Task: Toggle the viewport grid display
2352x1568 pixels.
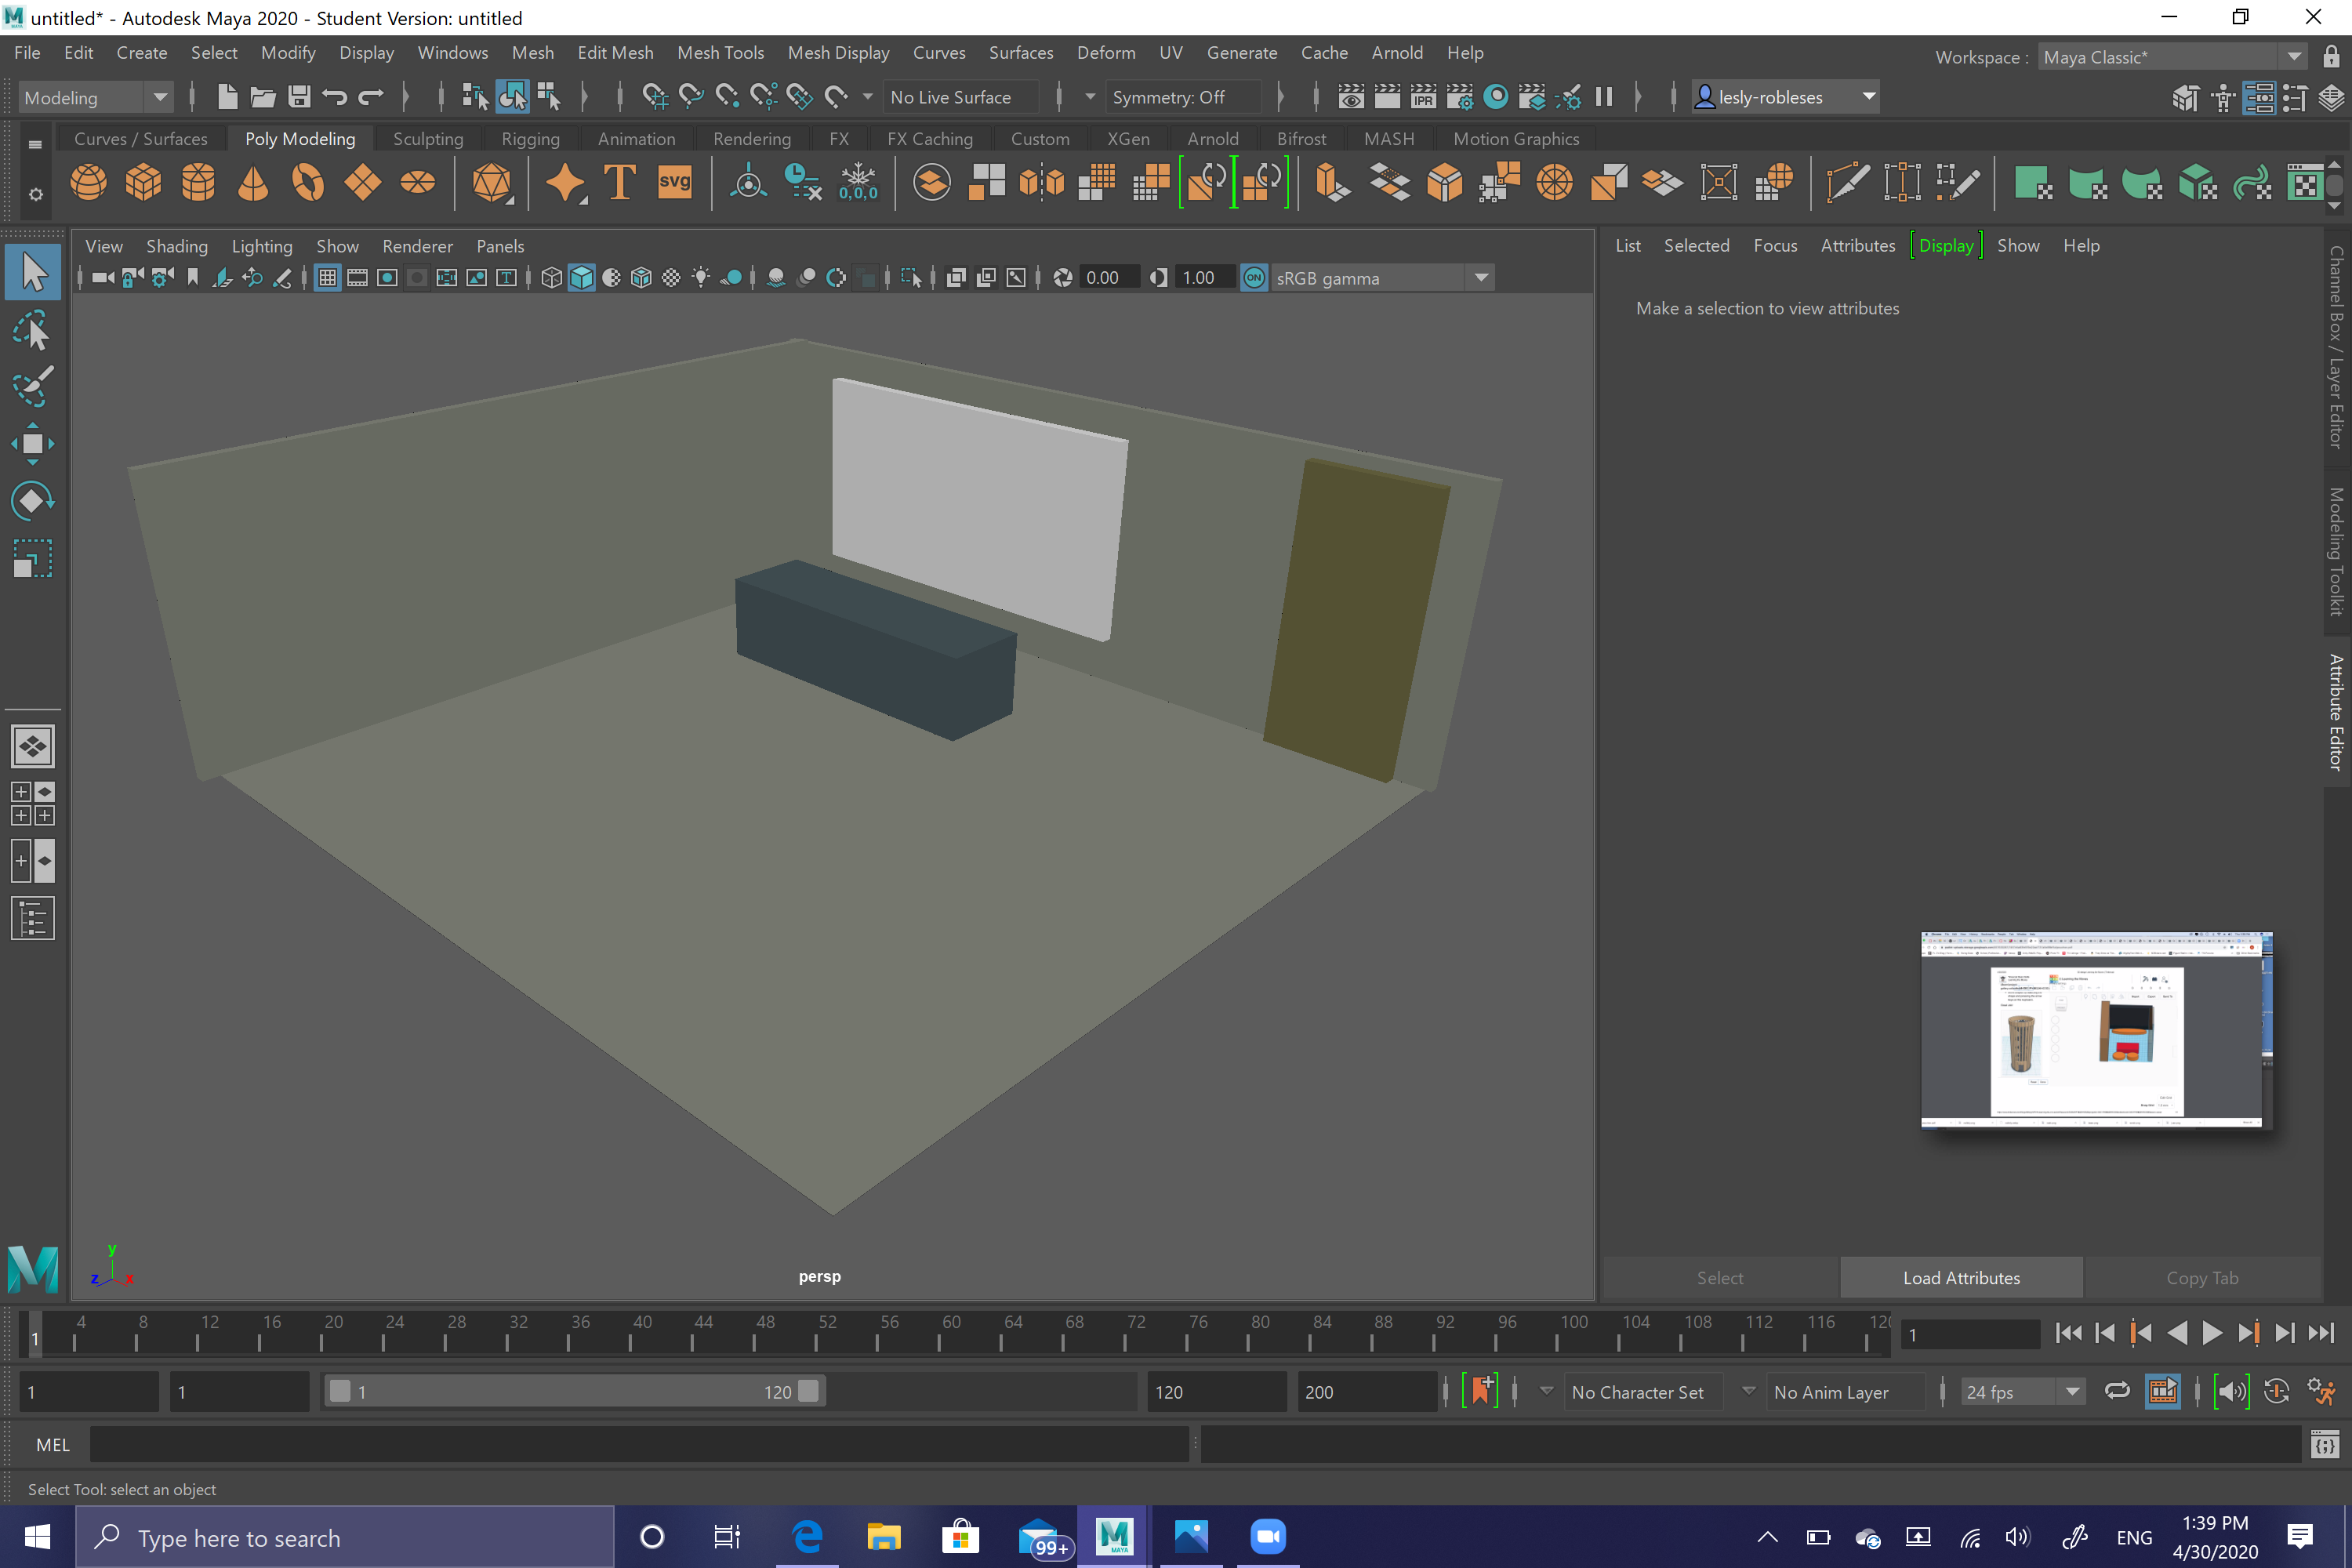Action: [328, 278]
